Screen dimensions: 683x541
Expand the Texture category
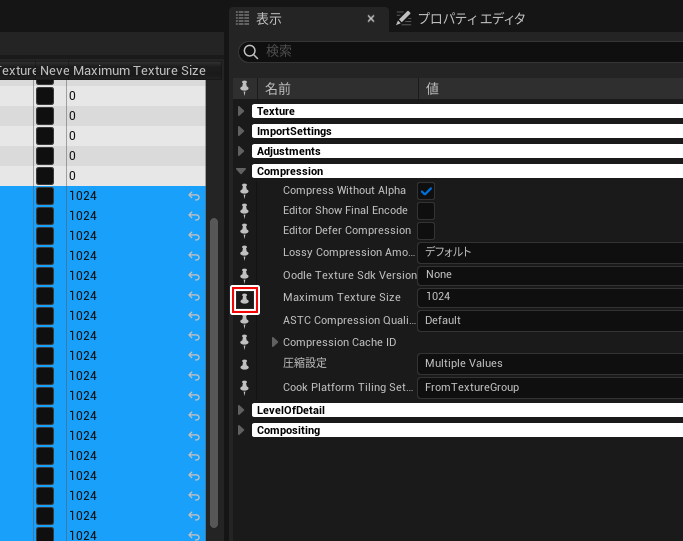[241, 111]
